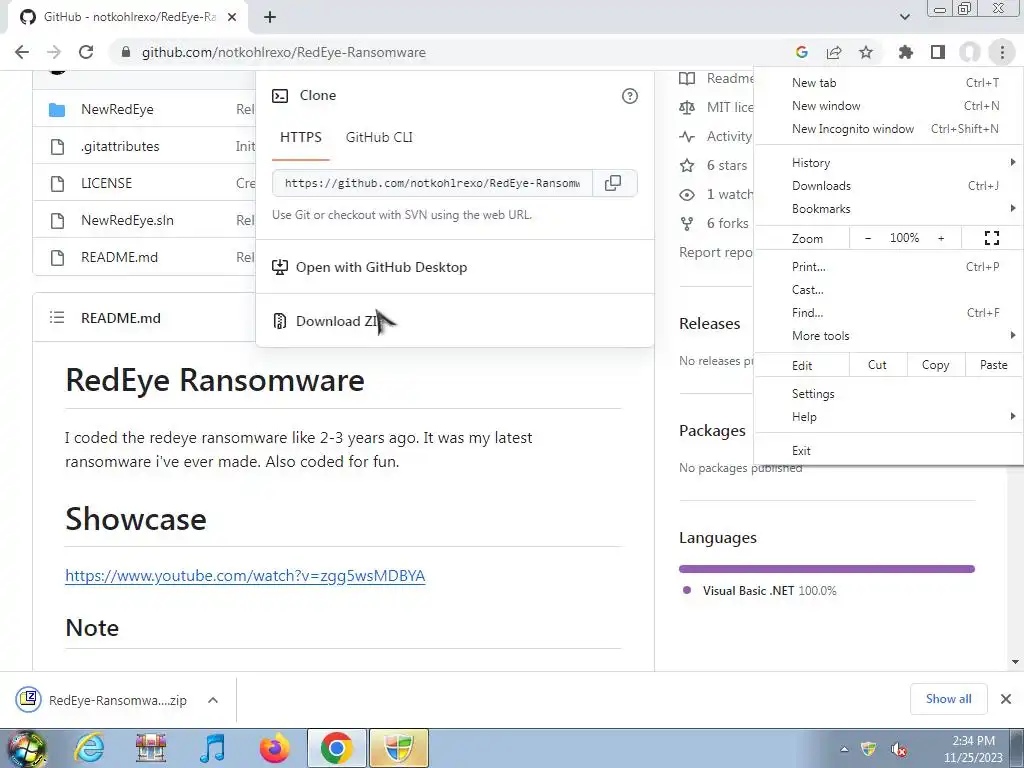Click the Copy button in Edit row
Screen dimensions: 1024x768
935,365
